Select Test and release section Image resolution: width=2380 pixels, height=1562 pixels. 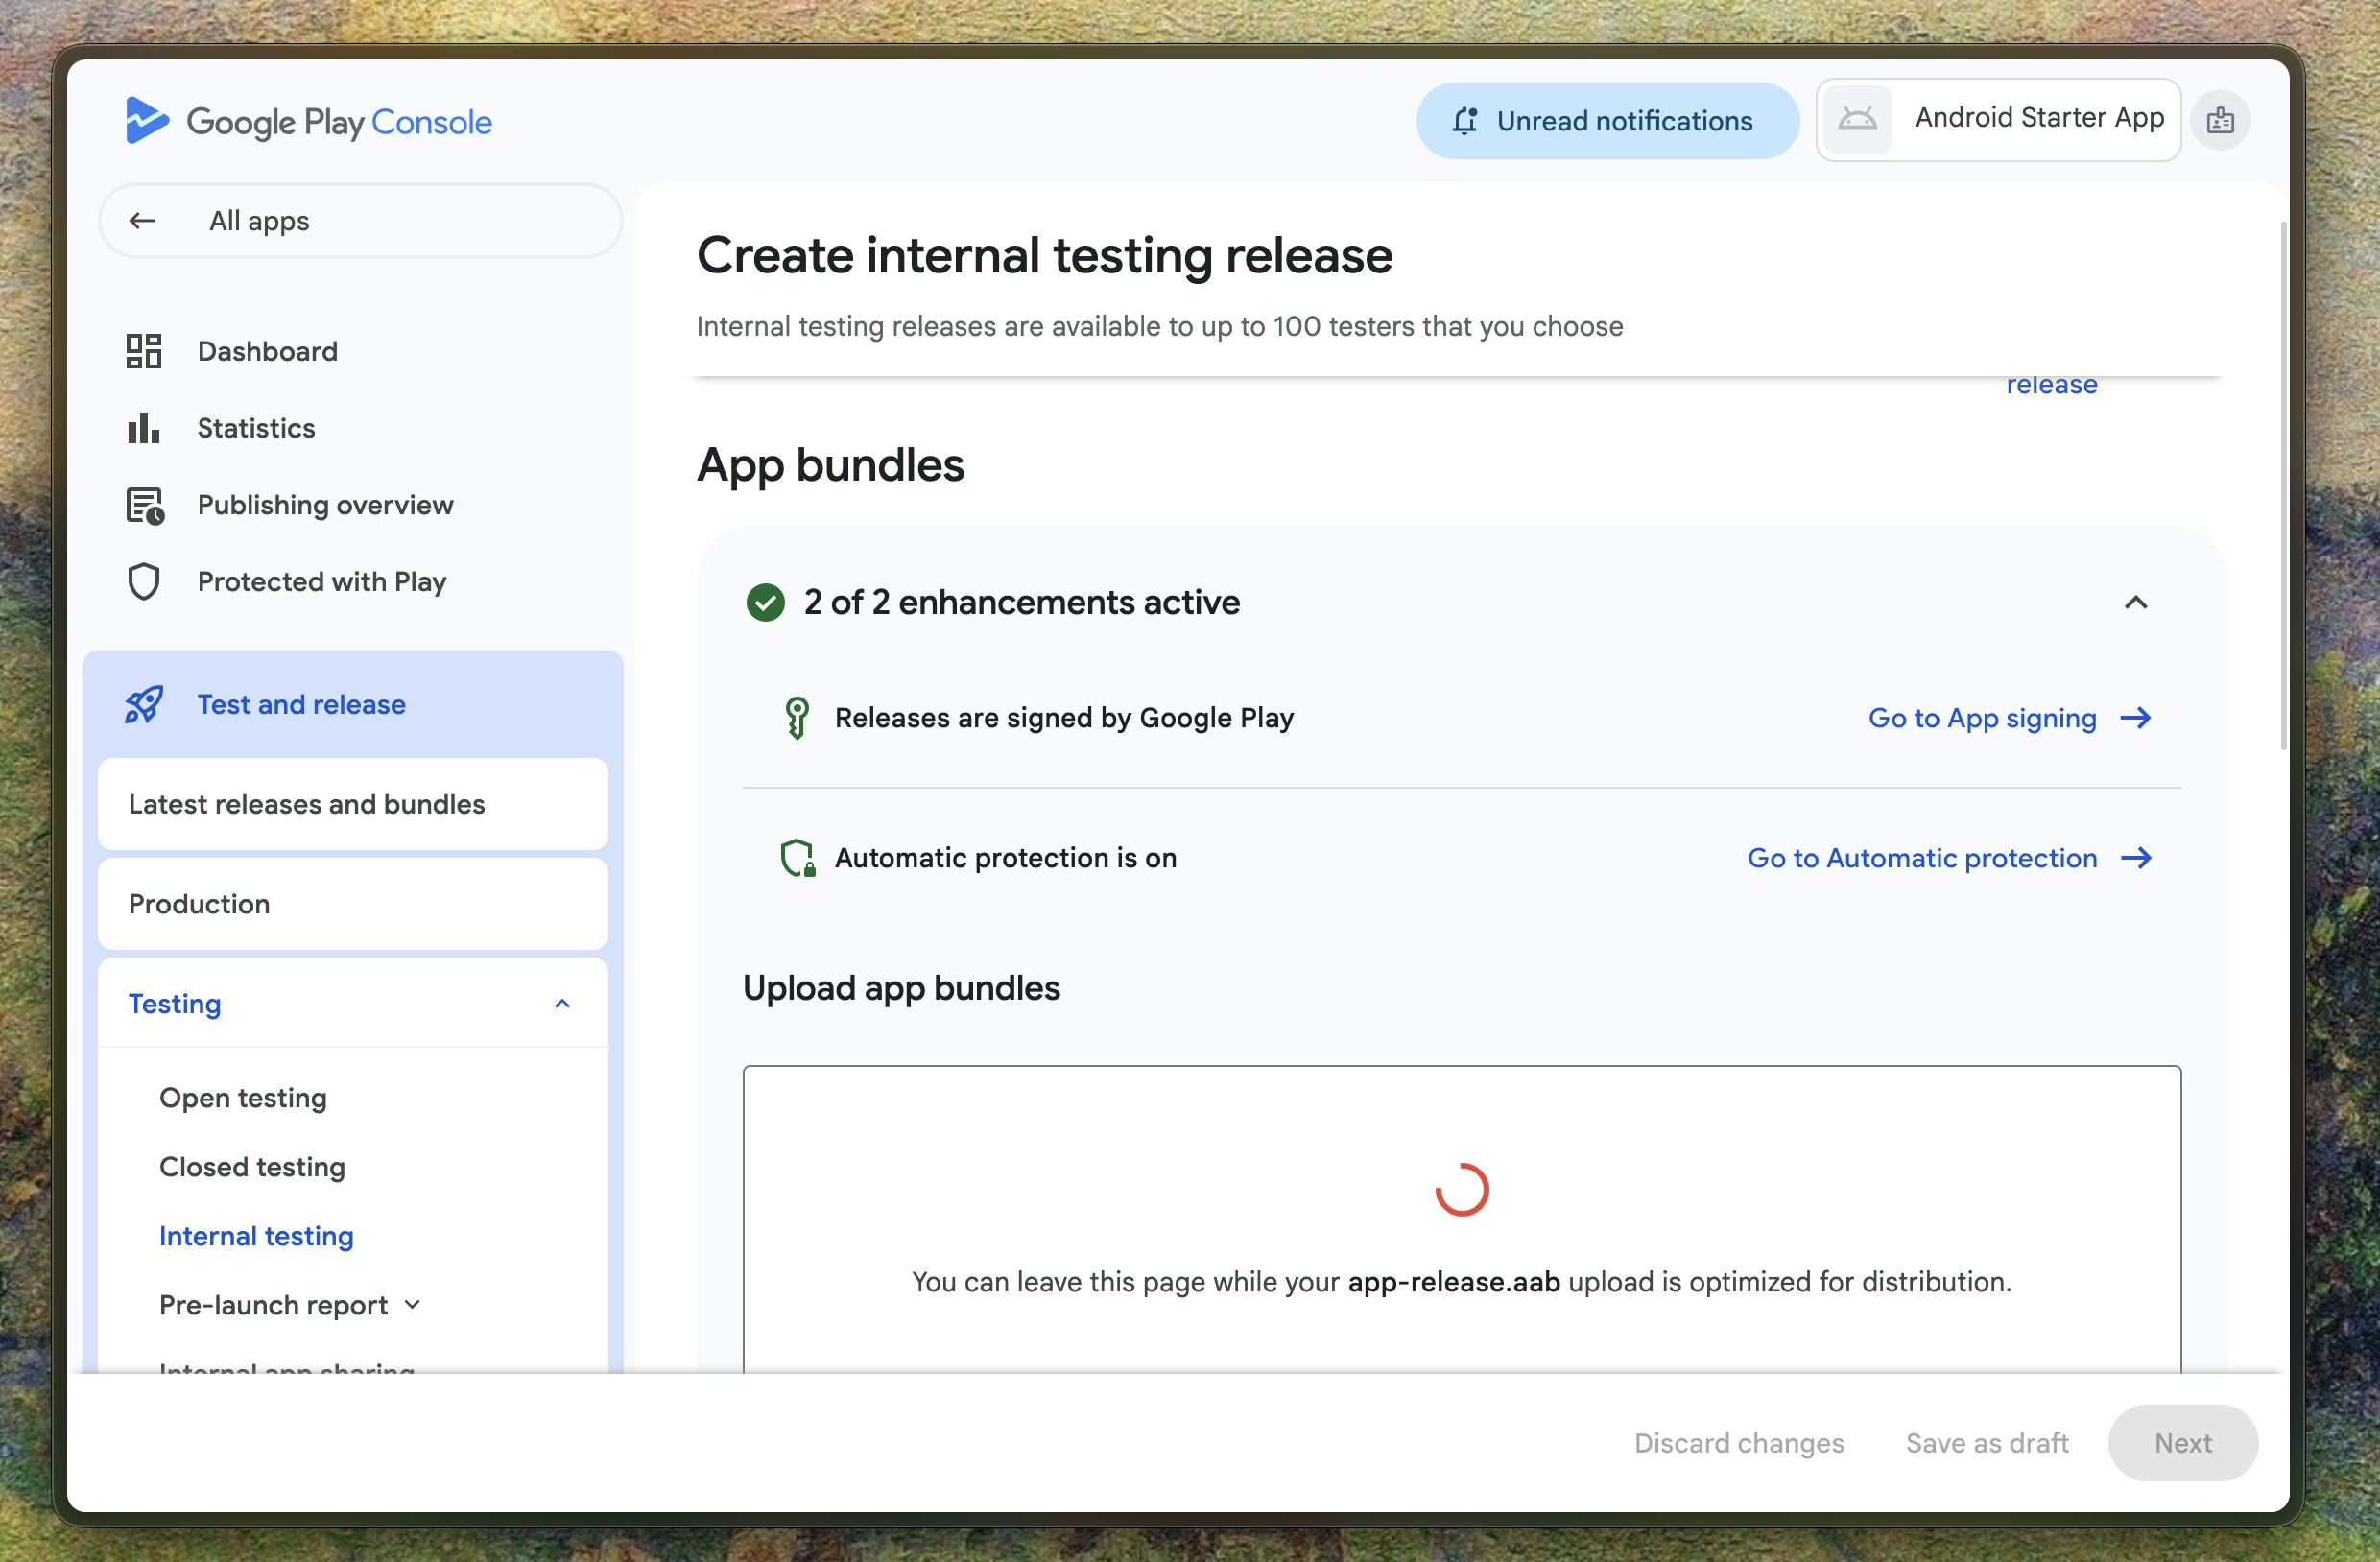[353, 704]
